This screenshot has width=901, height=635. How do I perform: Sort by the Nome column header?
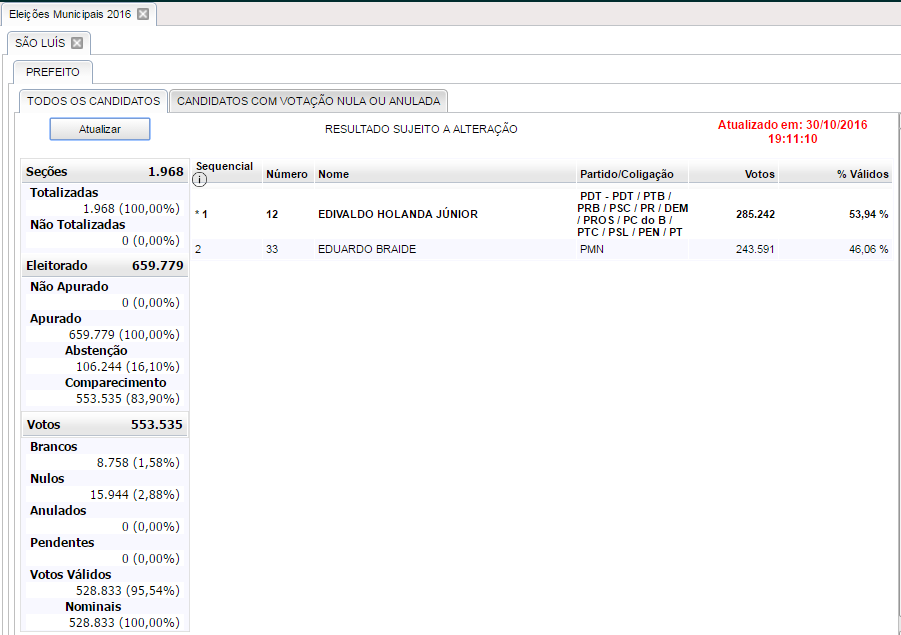pos(333,174)
